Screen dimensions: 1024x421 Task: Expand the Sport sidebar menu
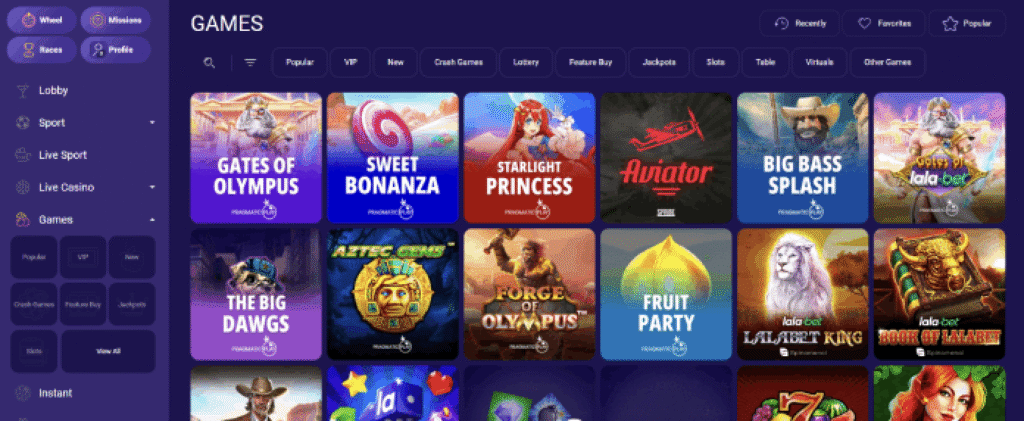(x=85, y=123)
